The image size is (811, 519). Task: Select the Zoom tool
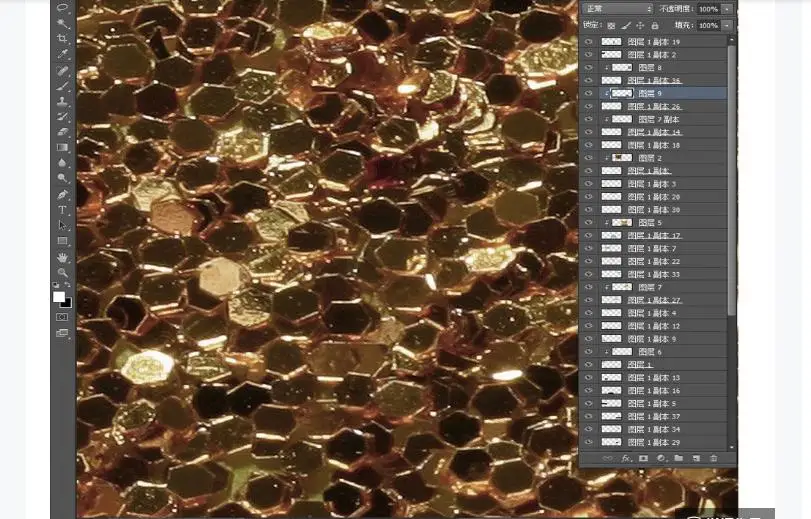pos(62,273)
